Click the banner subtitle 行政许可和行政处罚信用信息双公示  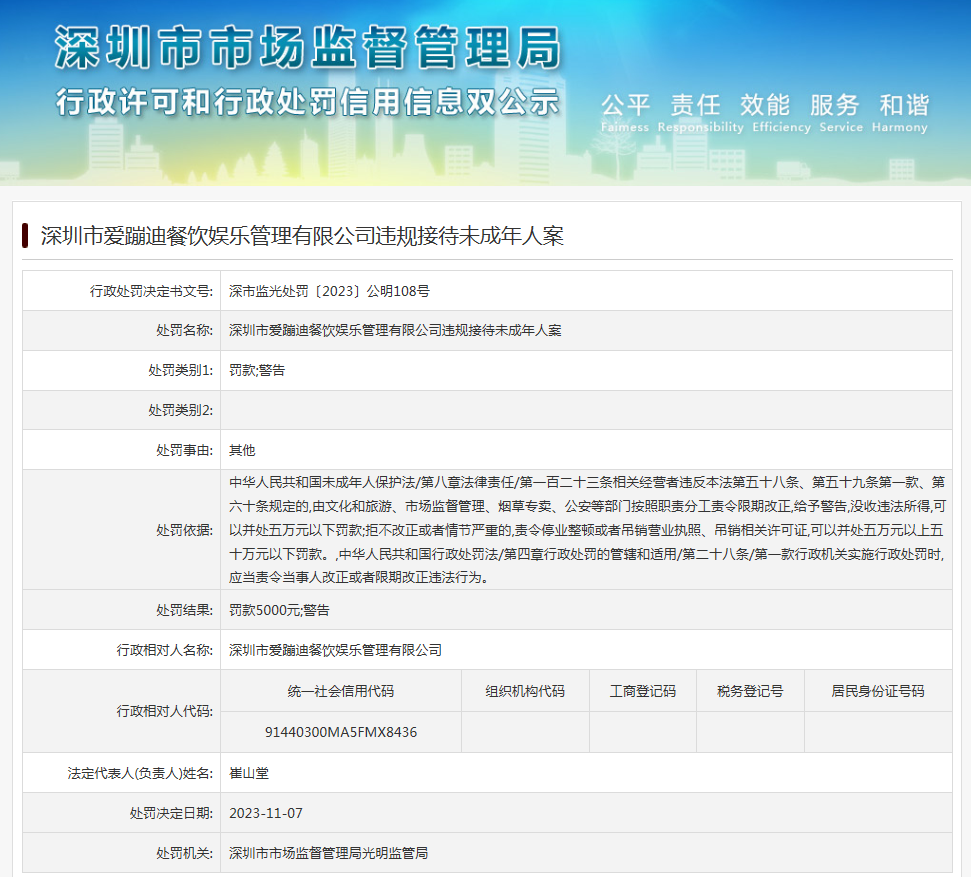pos(308,102)
